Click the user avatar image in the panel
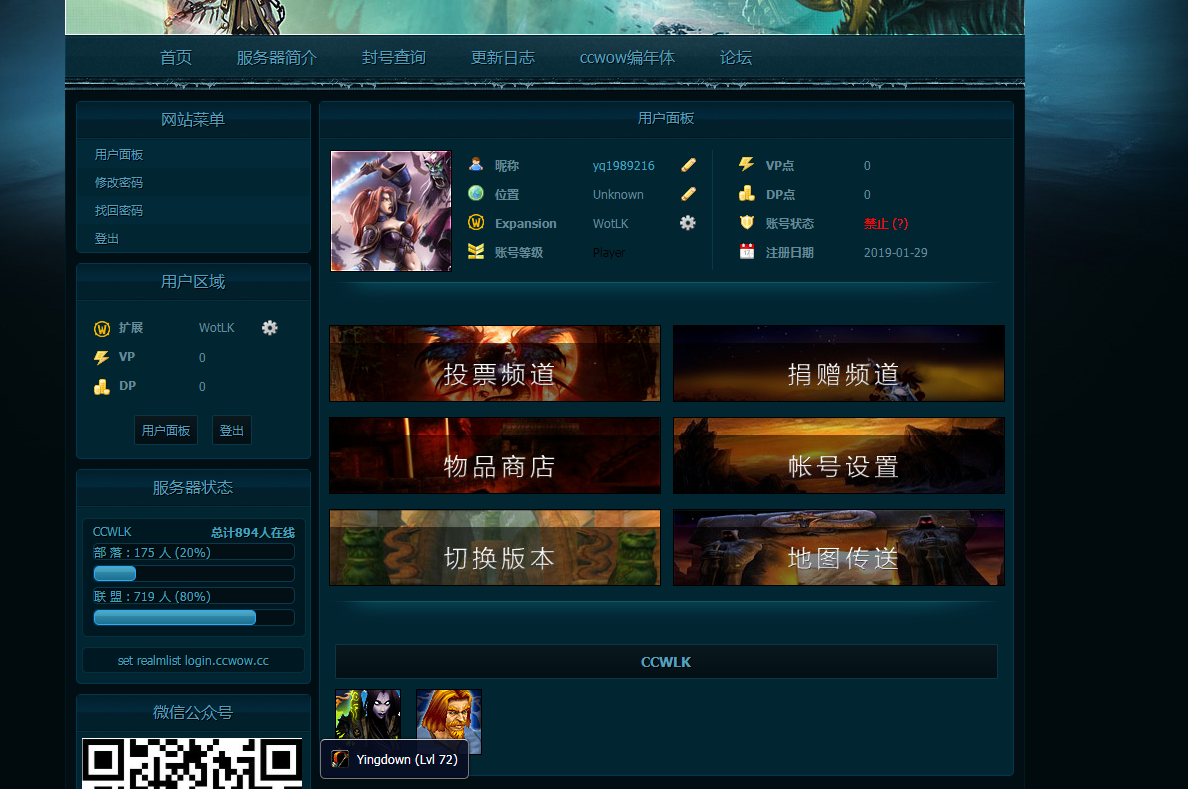1188x789 pixels. (x=391, y=211)
